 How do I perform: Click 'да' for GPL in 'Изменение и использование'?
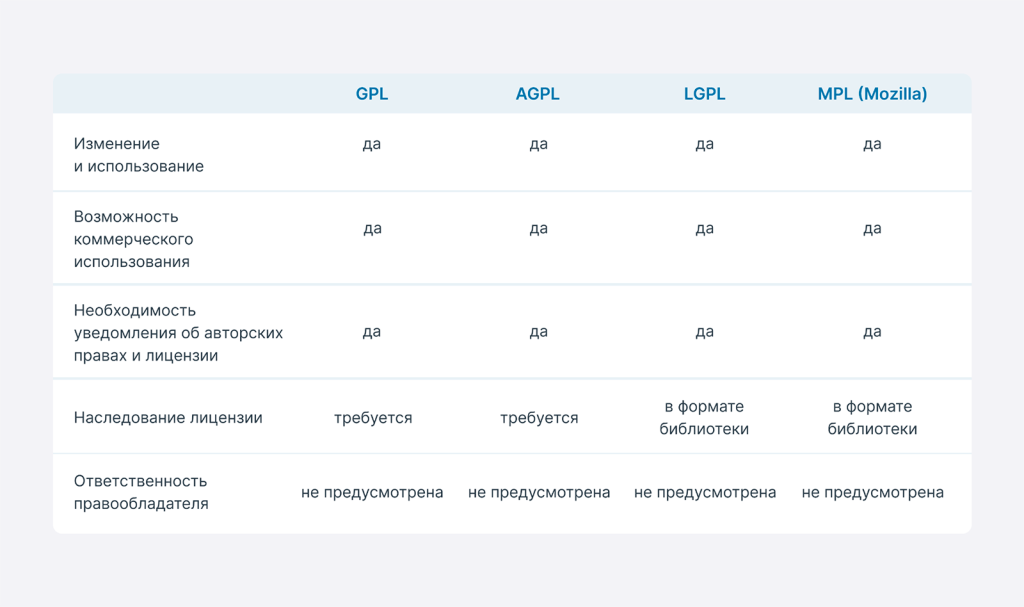point(372,144)
